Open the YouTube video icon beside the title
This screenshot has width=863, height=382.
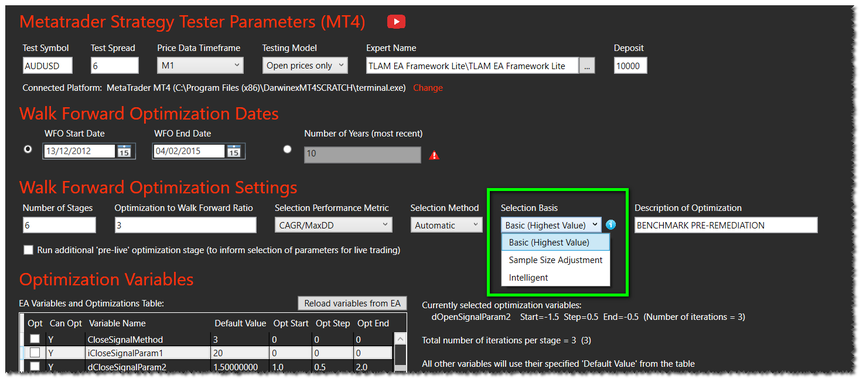(x=396, y=22)
